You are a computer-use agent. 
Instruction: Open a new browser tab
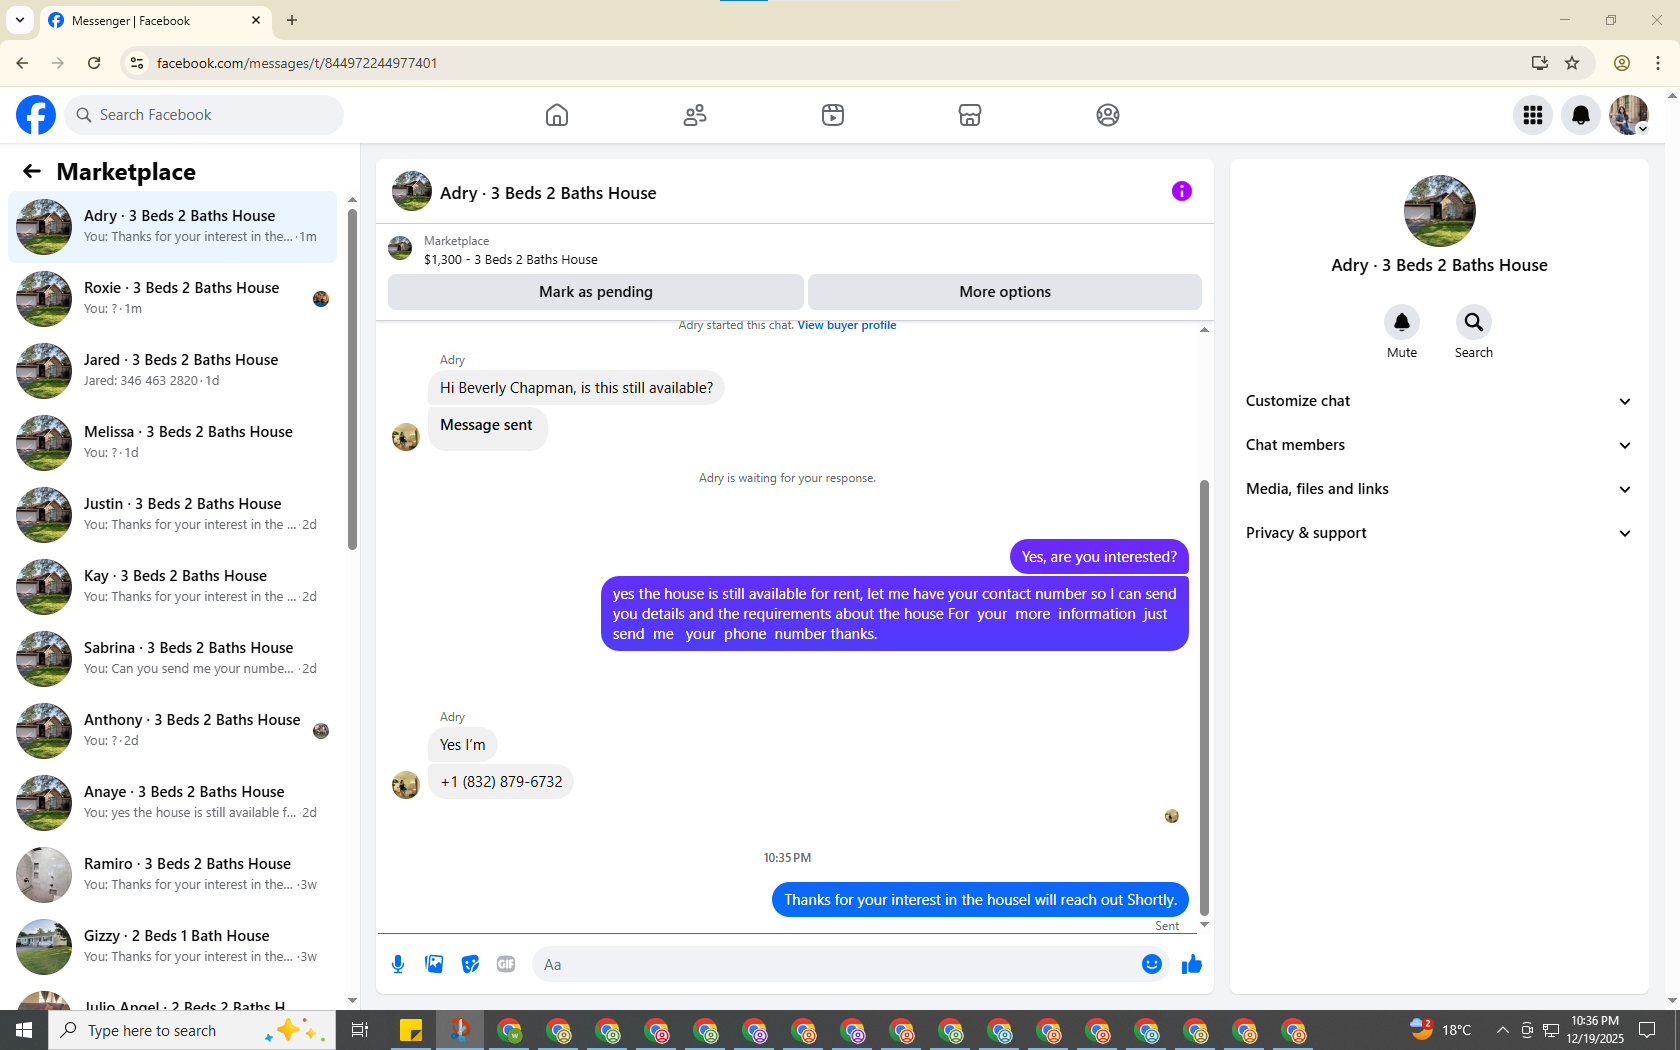click(x=292, y=20)
